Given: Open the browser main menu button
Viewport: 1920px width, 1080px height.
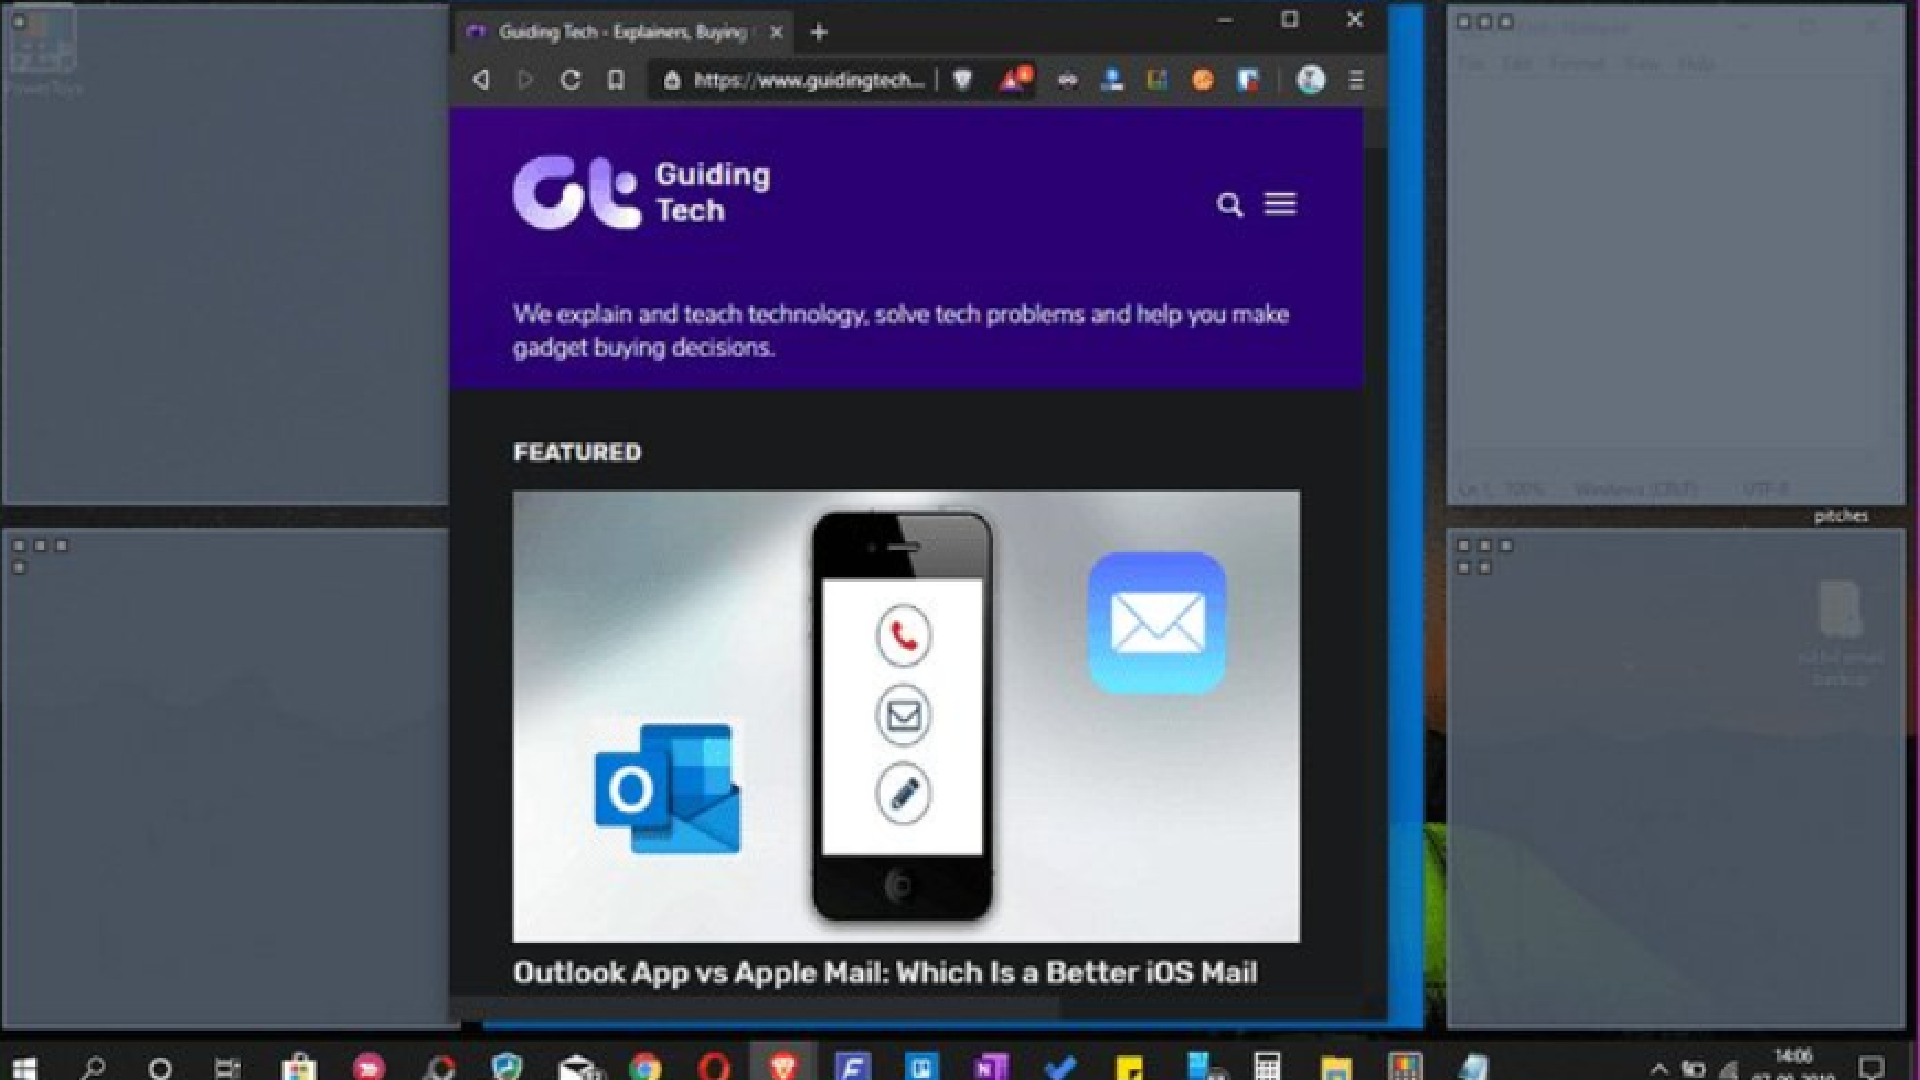Looking at the screenshot, I should point(1356,80).
